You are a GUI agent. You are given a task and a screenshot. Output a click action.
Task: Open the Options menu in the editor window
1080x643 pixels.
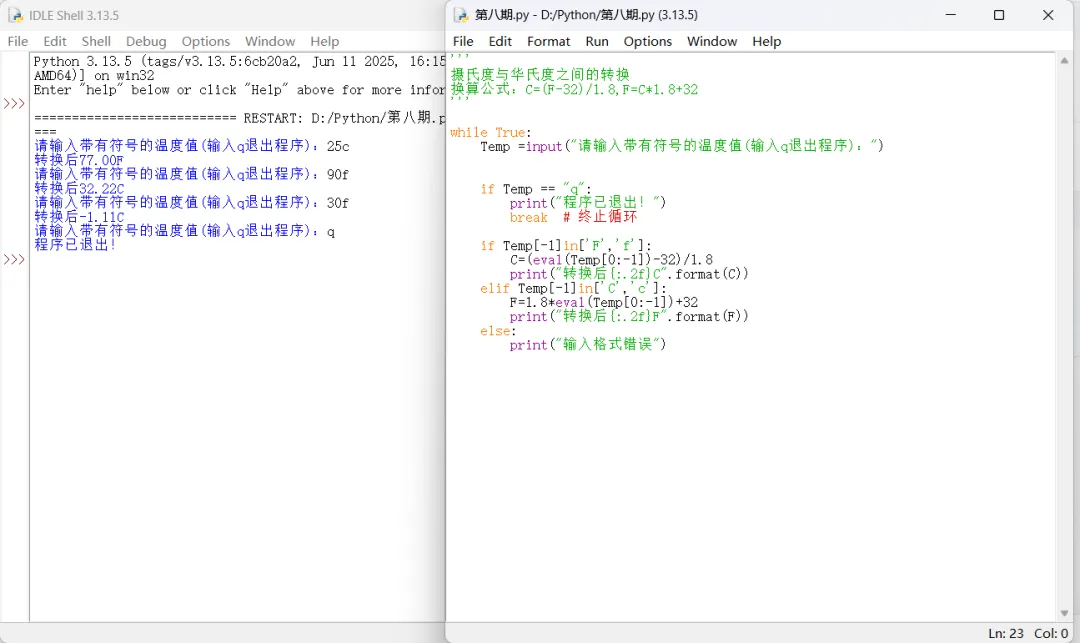647,41
